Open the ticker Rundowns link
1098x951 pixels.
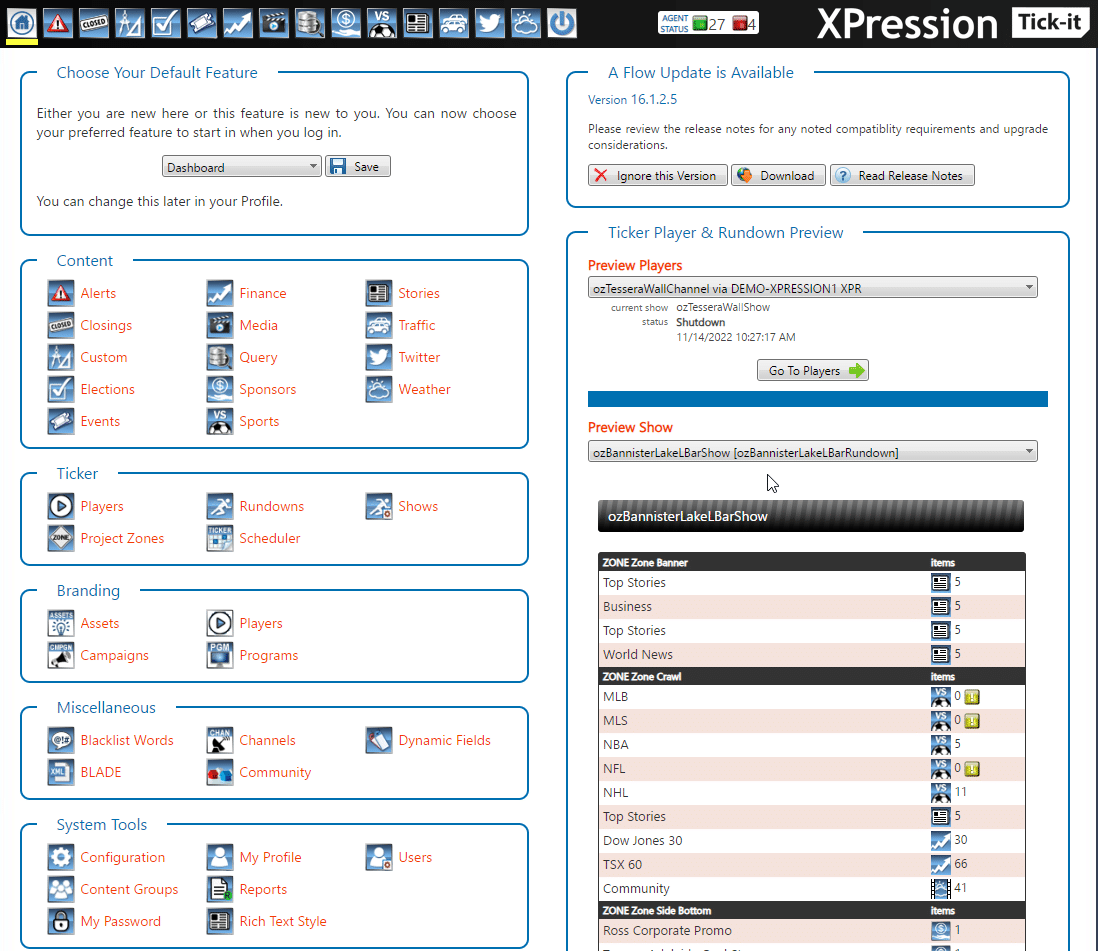[272, 506]
